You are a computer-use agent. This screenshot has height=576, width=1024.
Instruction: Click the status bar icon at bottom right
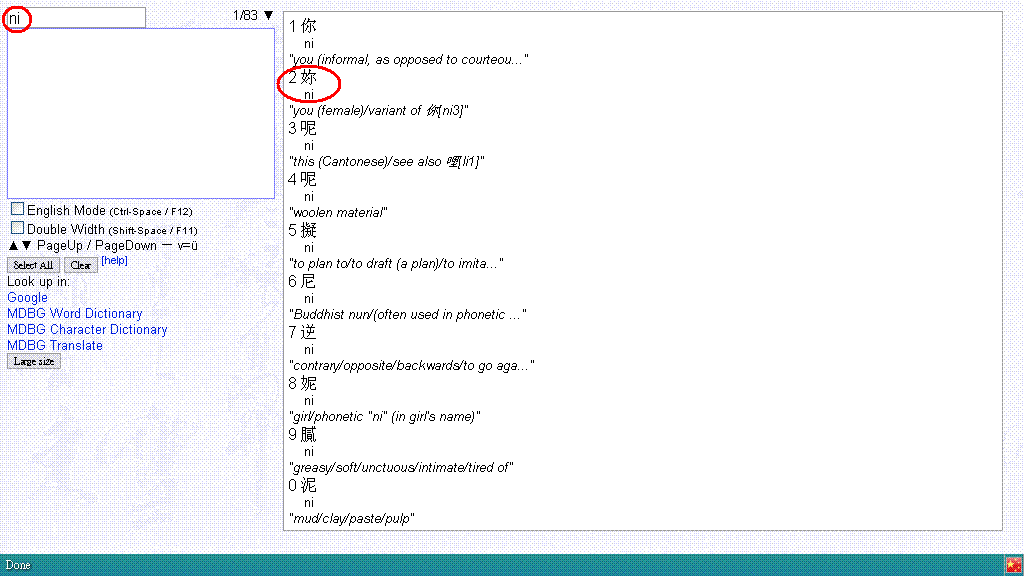(x=1013, y=565)
